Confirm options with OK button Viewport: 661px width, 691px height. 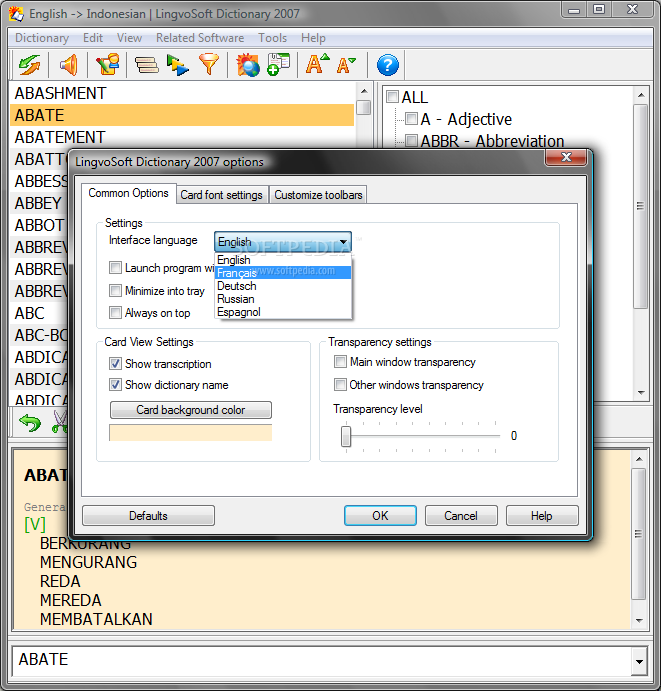tap(380, 516)
